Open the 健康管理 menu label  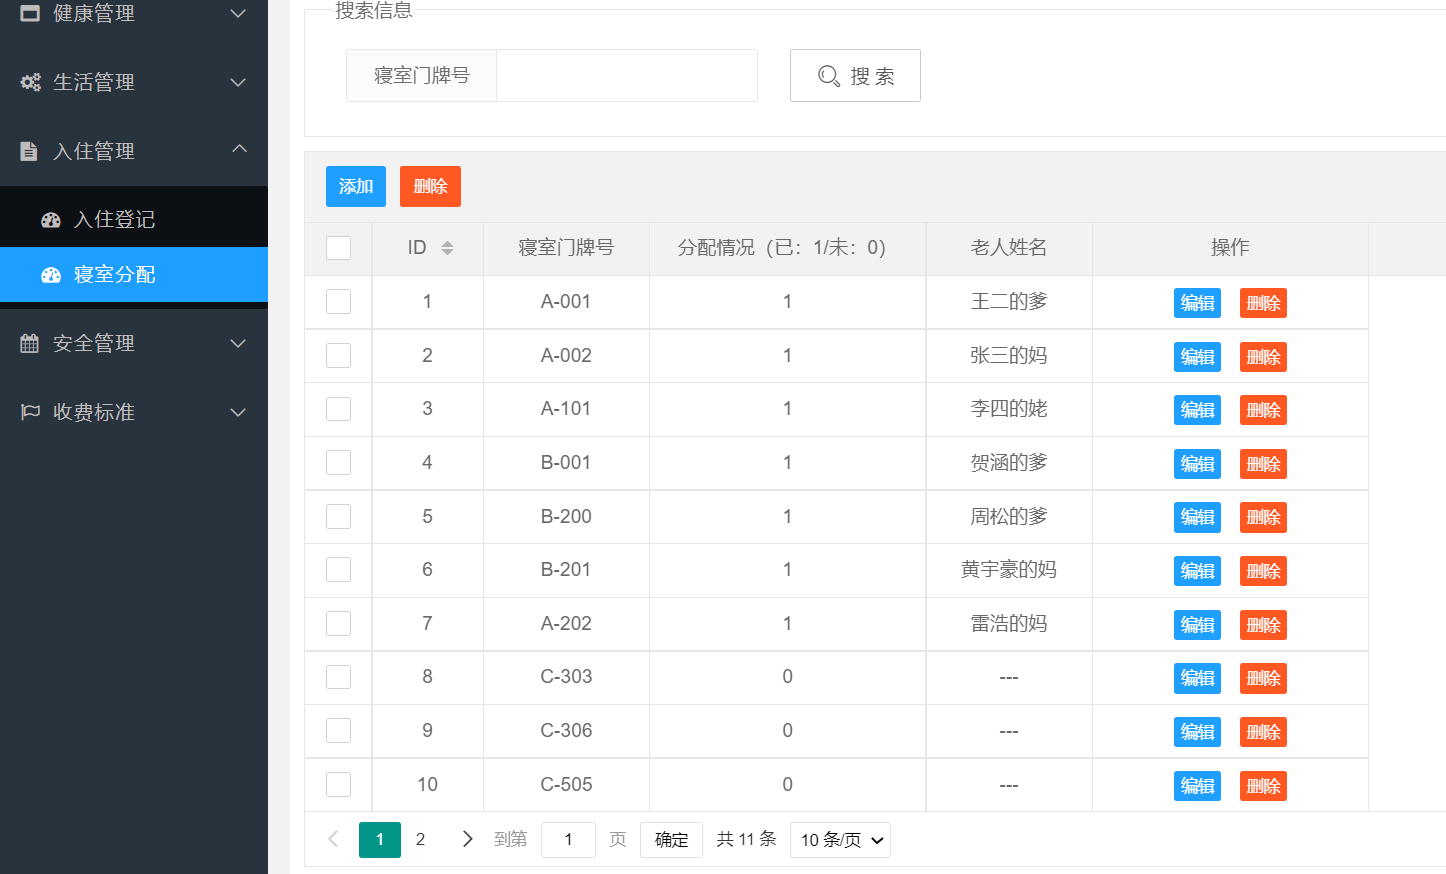[x=94, y=13]
